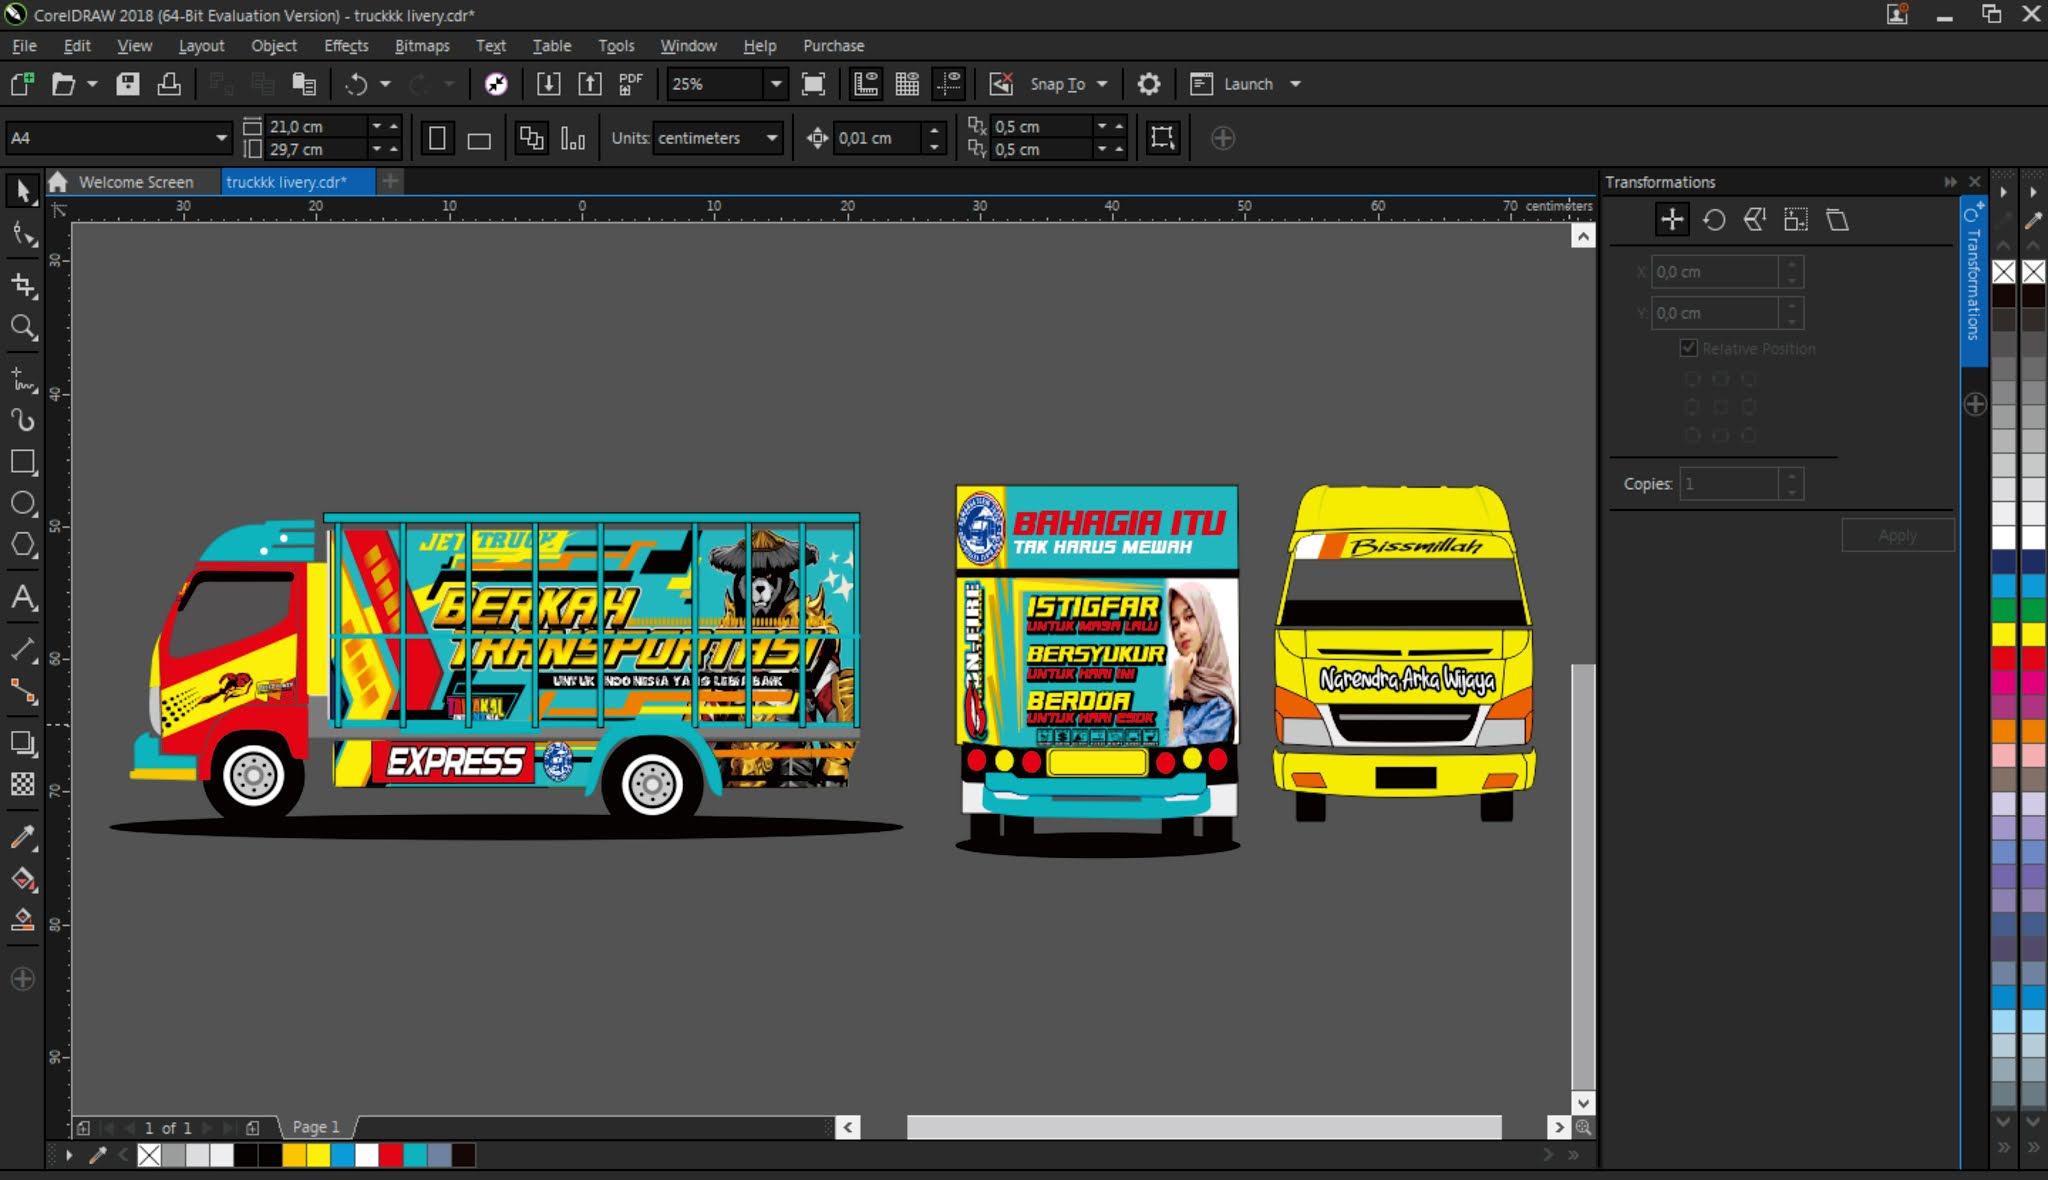Switch to the Welcome Screen tab
Screen dimensions: 2048x1180
[x=135, y=181]
